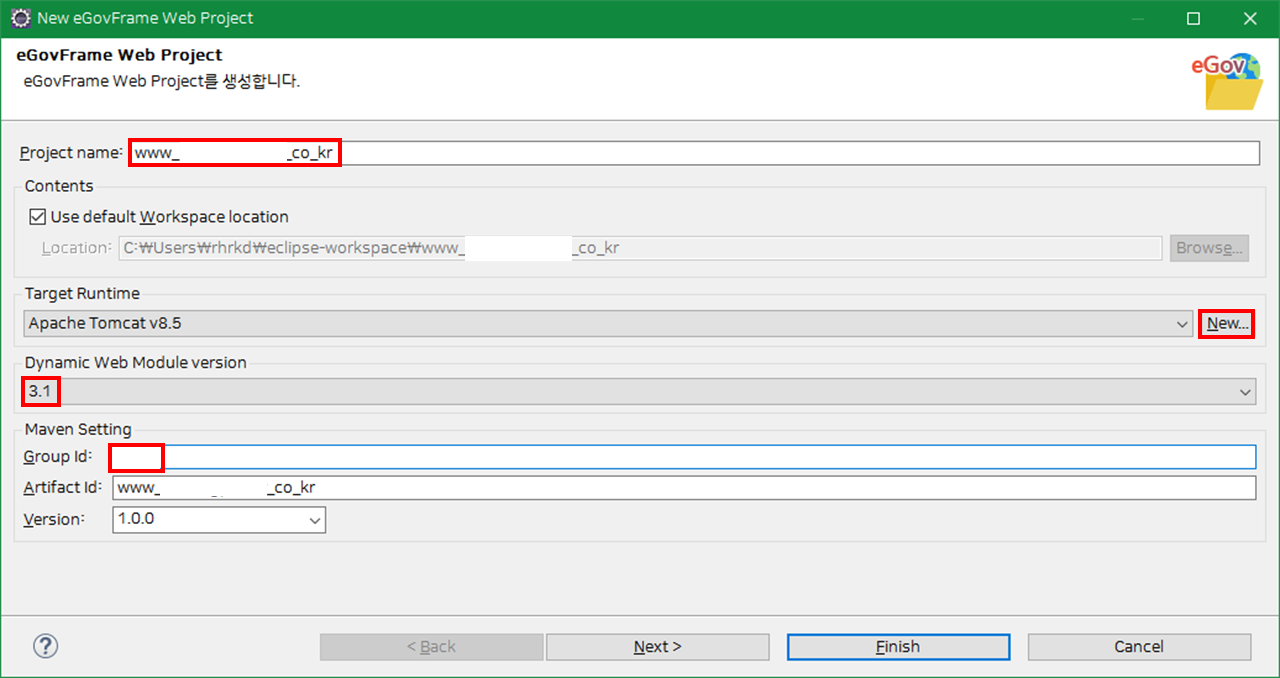This screenshot has height=678, width=1280.
Task: Open the Version 1.0.0 combo box
Action: click(219, 520)
